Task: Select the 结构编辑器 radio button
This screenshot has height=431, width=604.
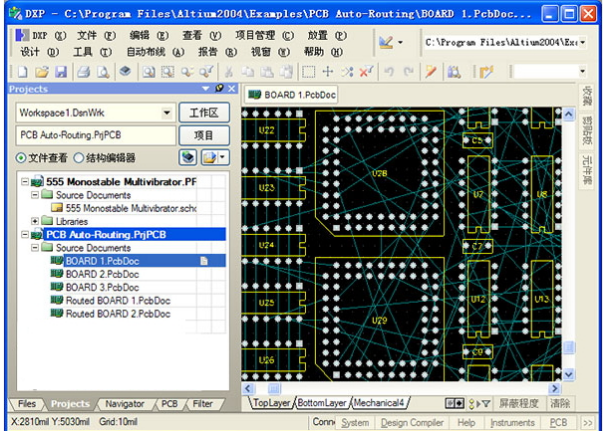Action: [79, 158]
